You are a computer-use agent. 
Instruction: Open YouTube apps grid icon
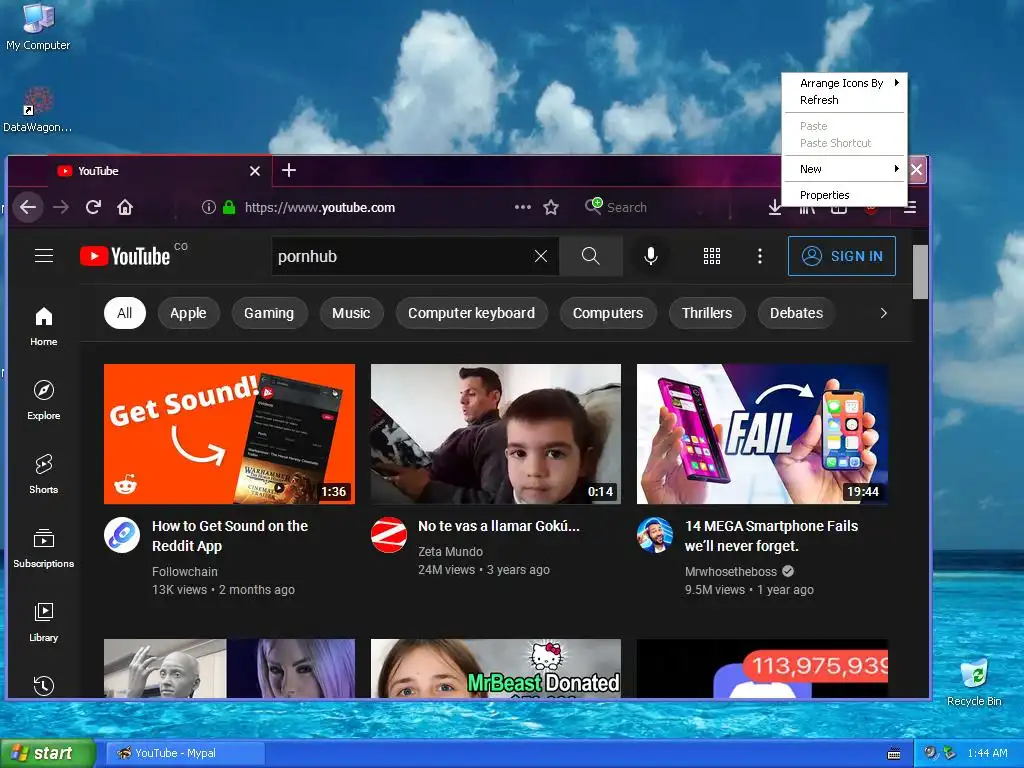click(712, 256)
